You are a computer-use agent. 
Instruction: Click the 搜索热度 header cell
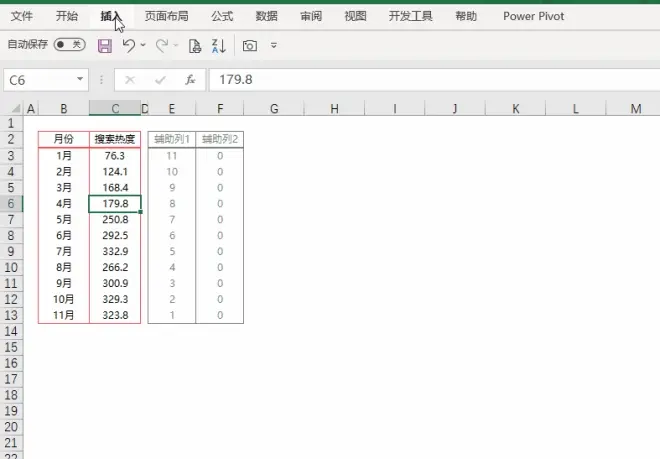click(115, 139)
